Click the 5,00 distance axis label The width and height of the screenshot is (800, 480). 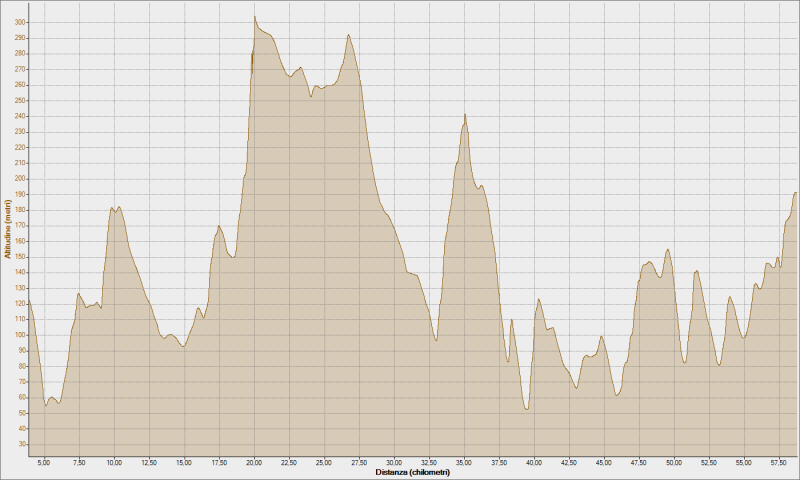44,463
